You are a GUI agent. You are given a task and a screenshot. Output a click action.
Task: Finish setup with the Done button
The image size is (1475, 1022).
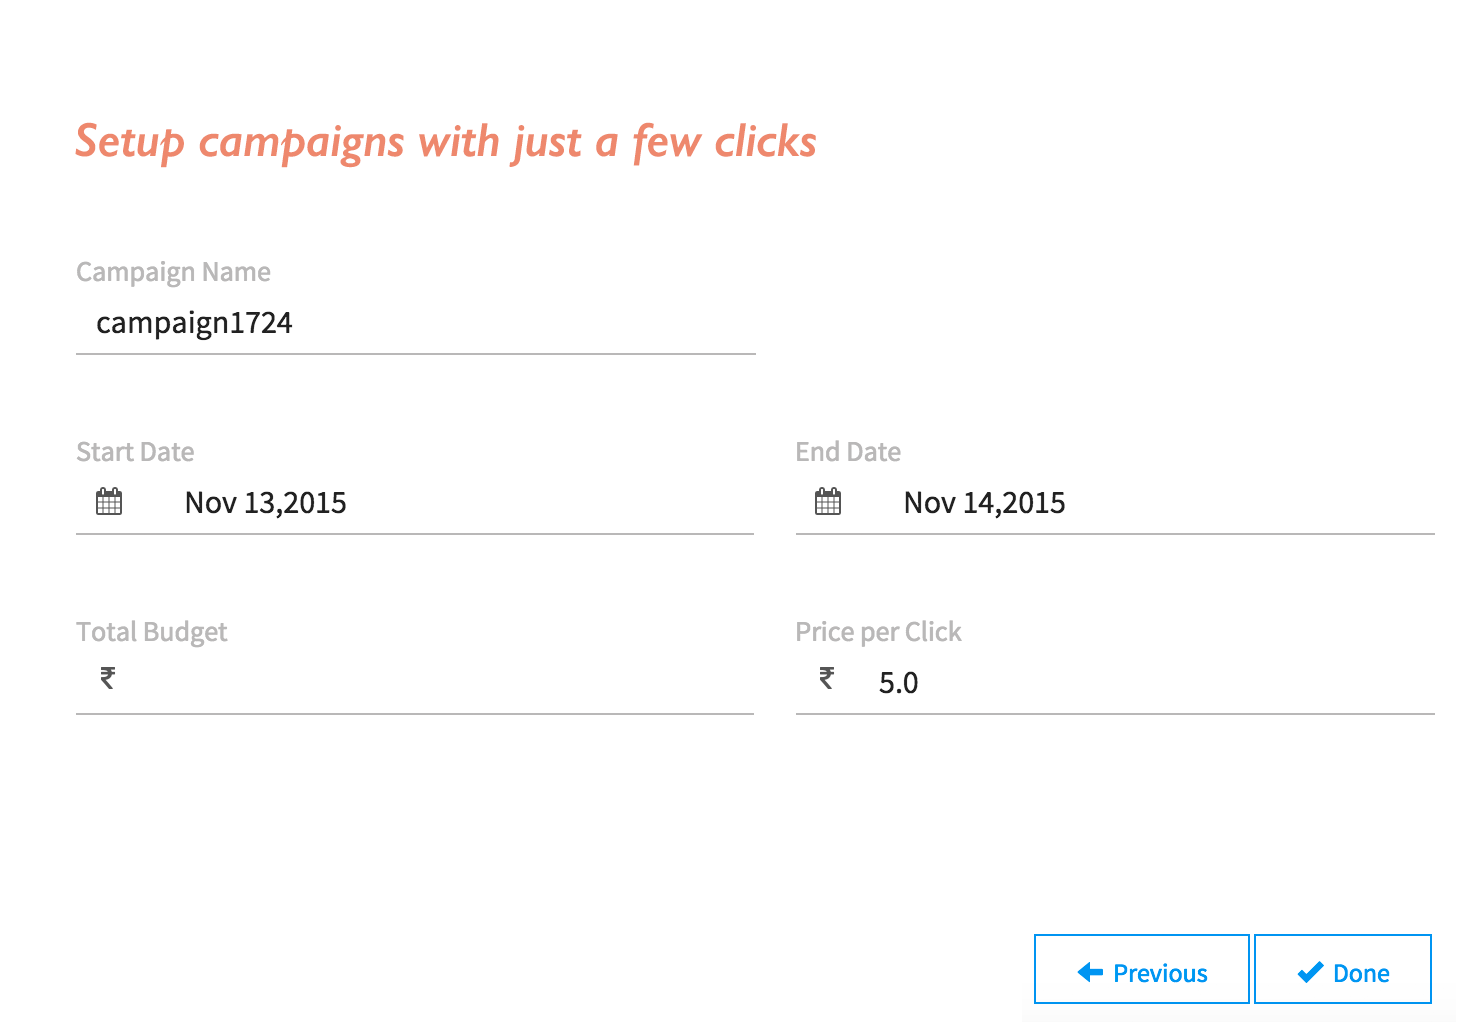(x=1343, y=969)
